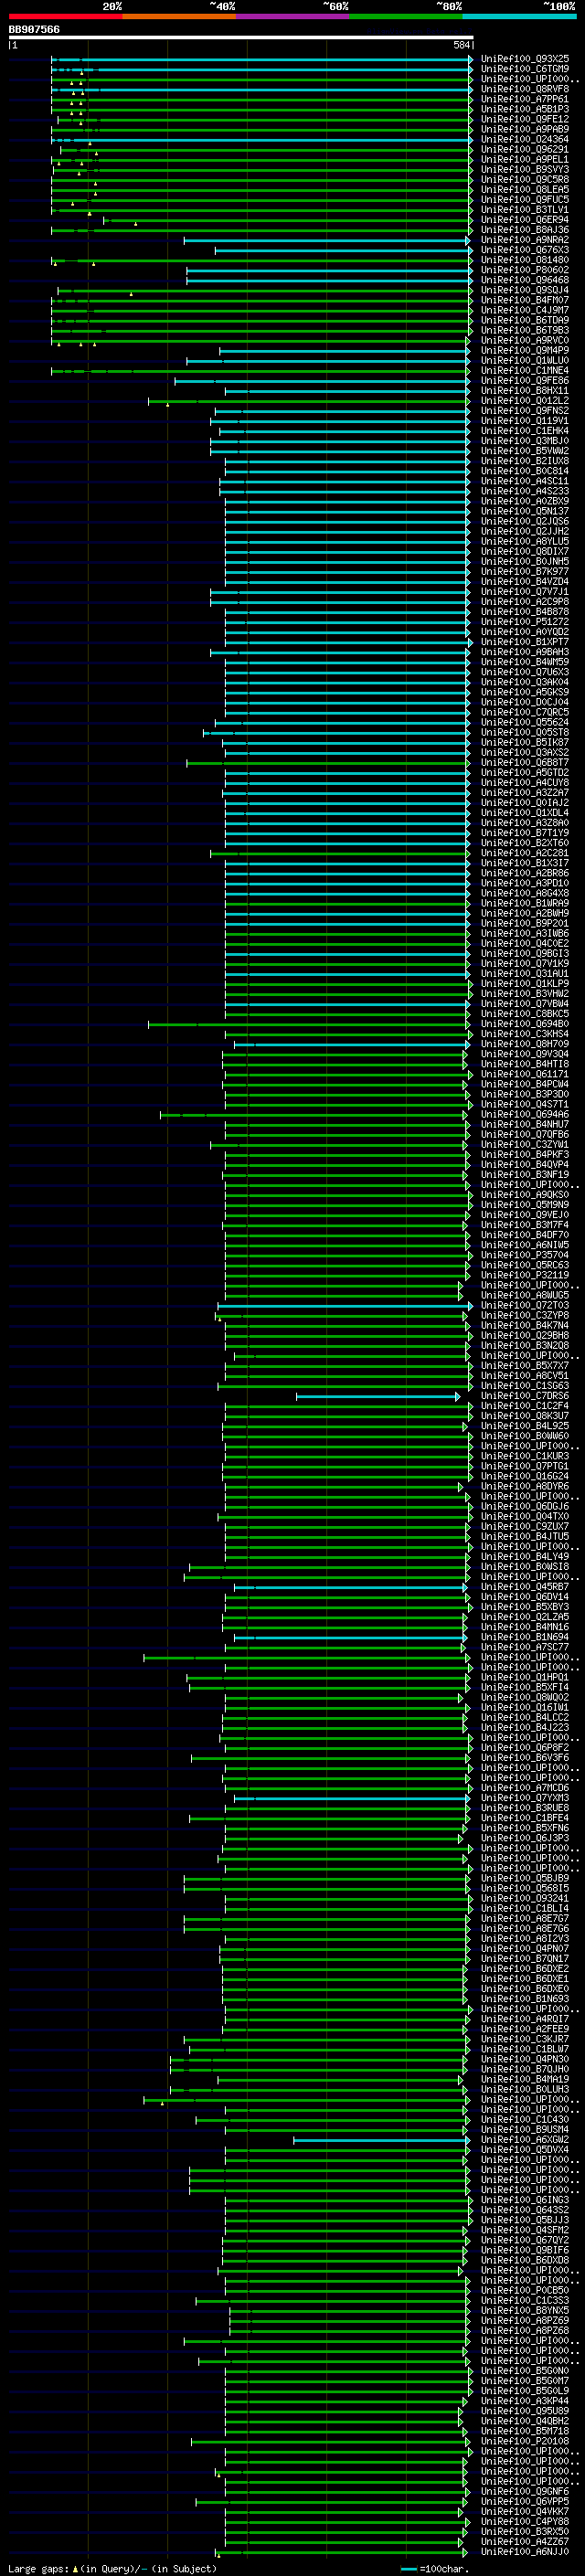Select hit label UniRef100_A6NJJ0

(524, 2552)
